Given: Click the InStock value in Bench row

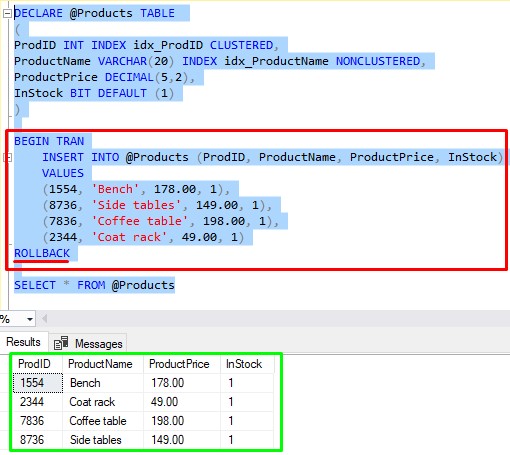Looking at the screenshot, I should 247,383.
